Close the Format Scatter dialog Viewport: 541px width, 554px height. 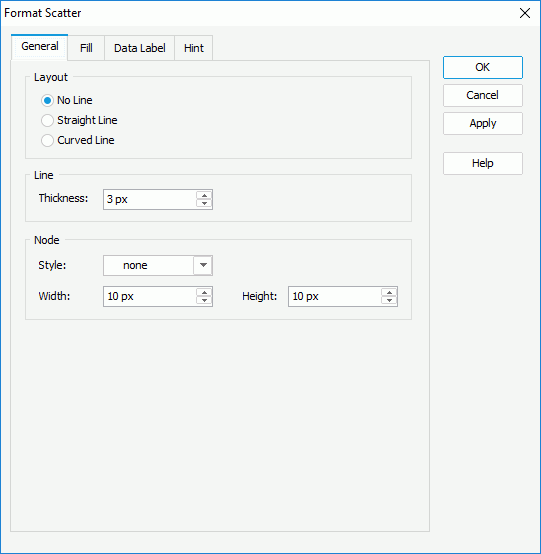[525, 13]
